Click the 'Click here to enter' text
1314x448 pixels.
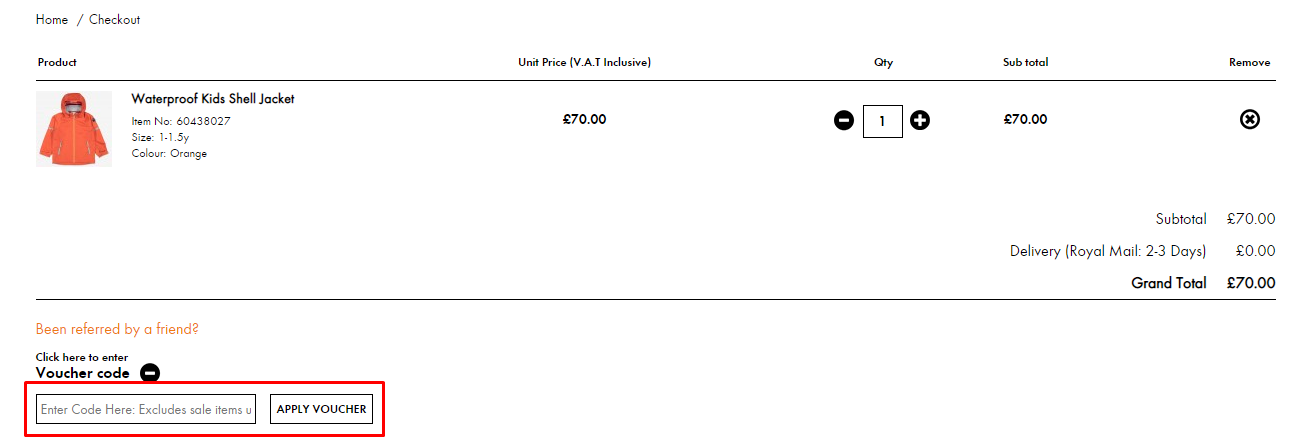[82, 357]
